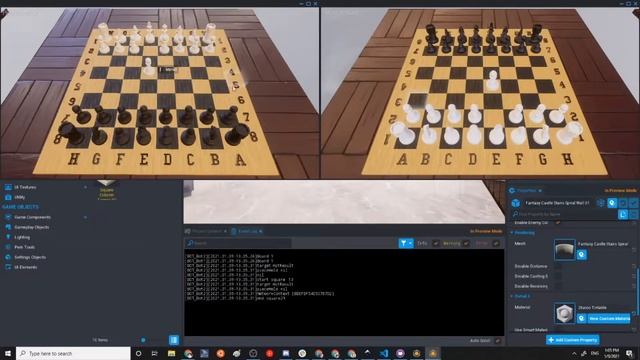Open the Post Tools category

click(24, 247)
